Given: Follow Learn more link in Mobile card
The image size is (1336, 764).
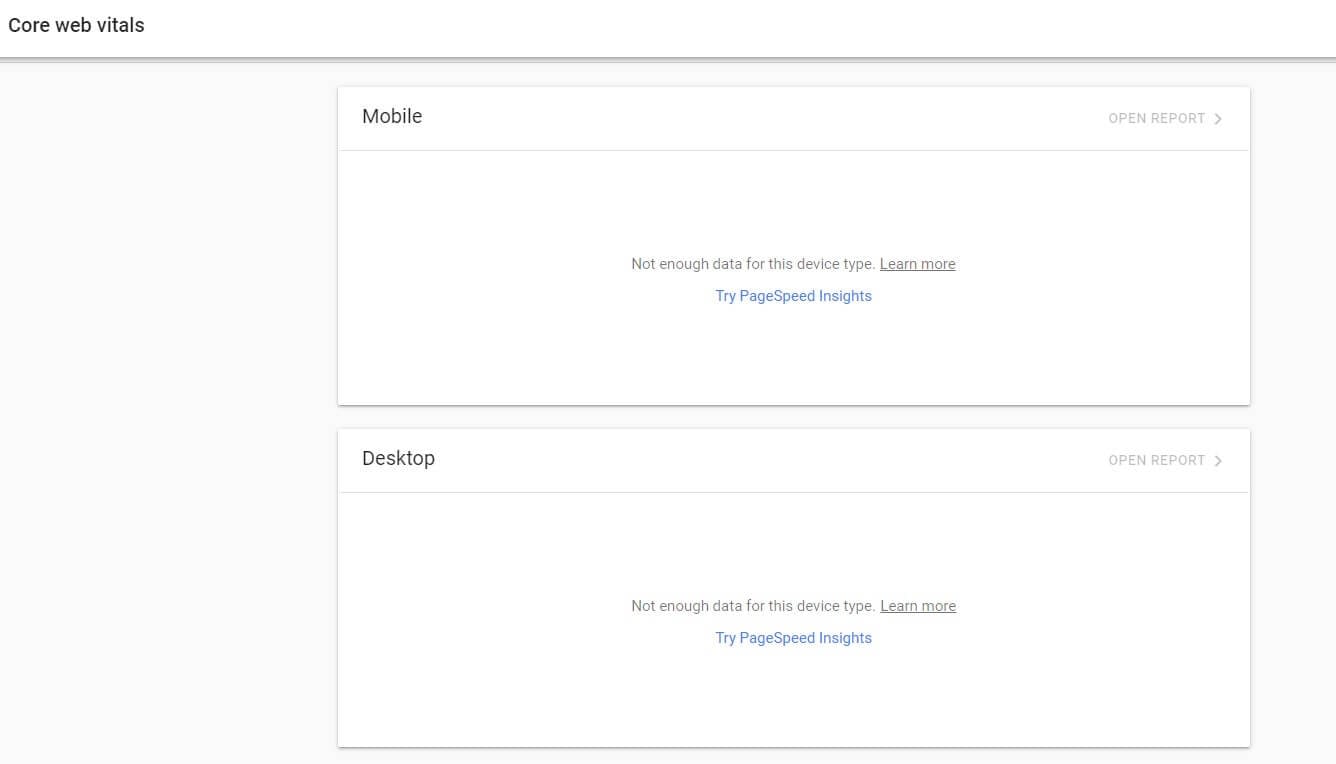Looking at the screenshot, I should 917,264.
